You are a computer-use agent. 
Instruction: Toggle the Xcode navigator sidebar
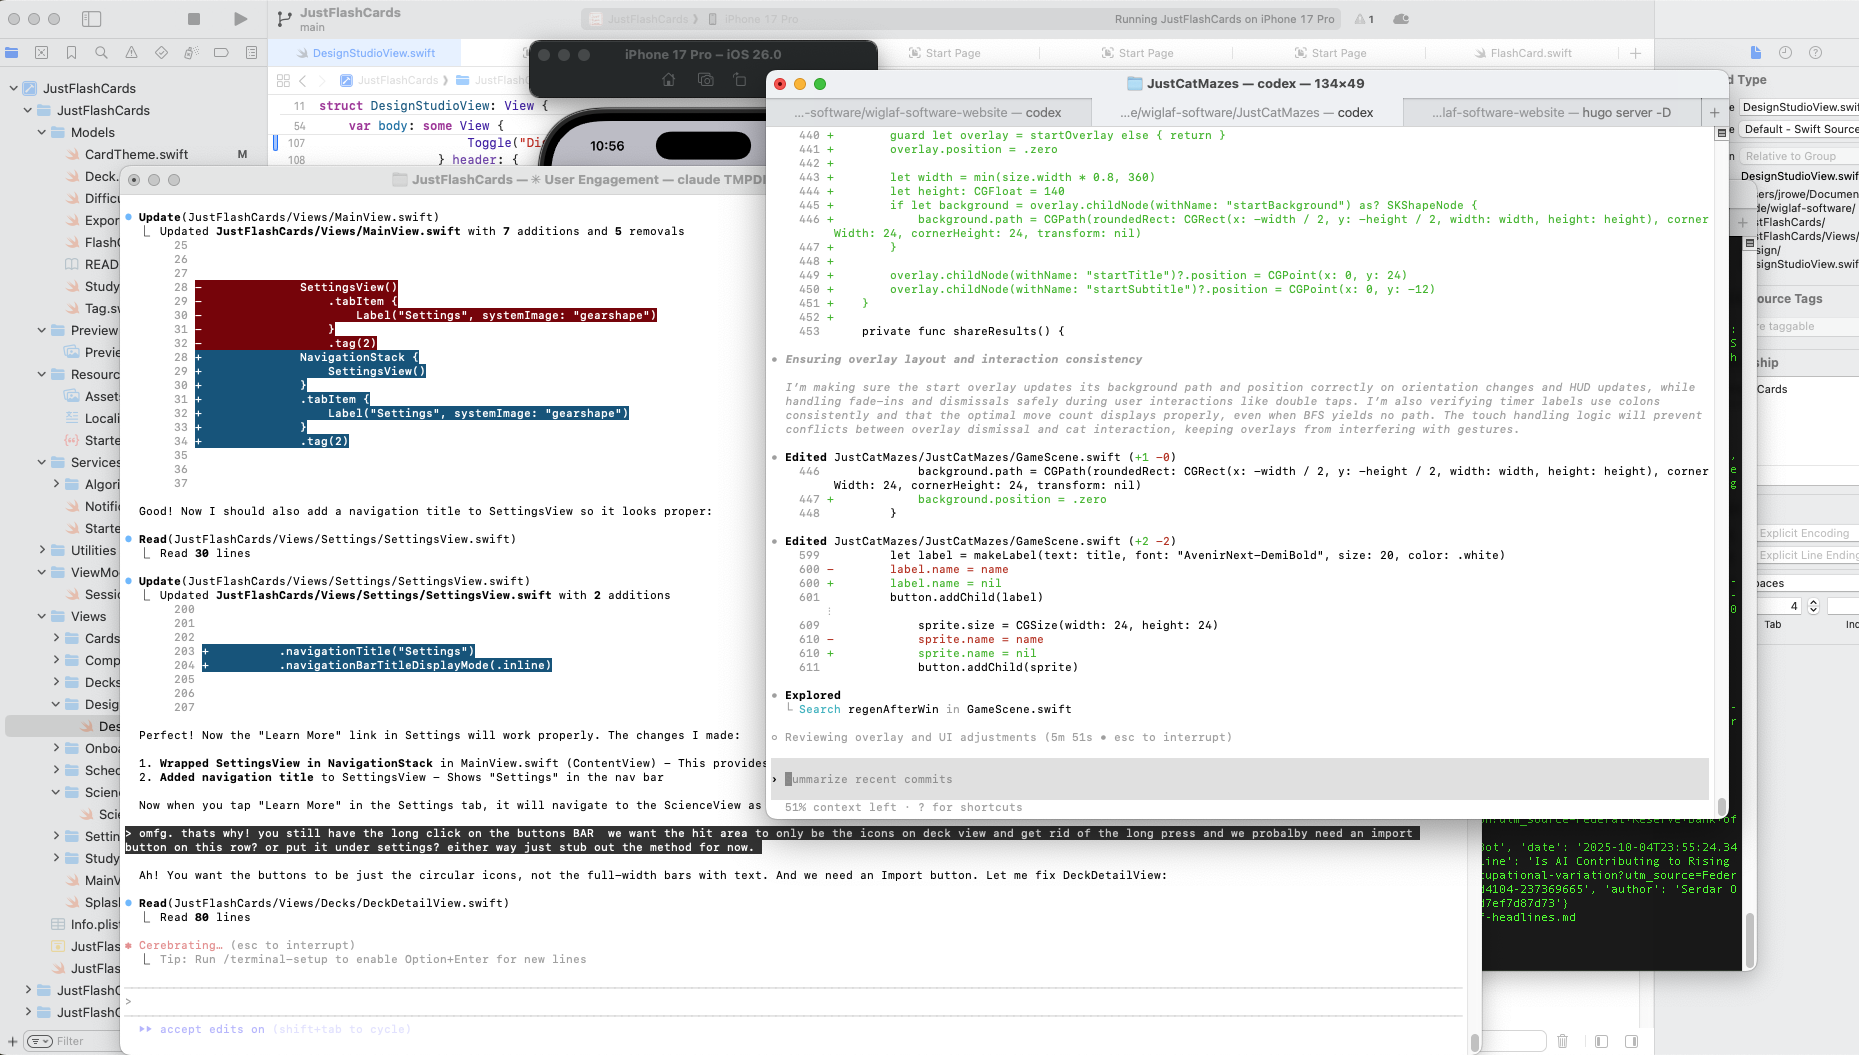click(91, 19)
